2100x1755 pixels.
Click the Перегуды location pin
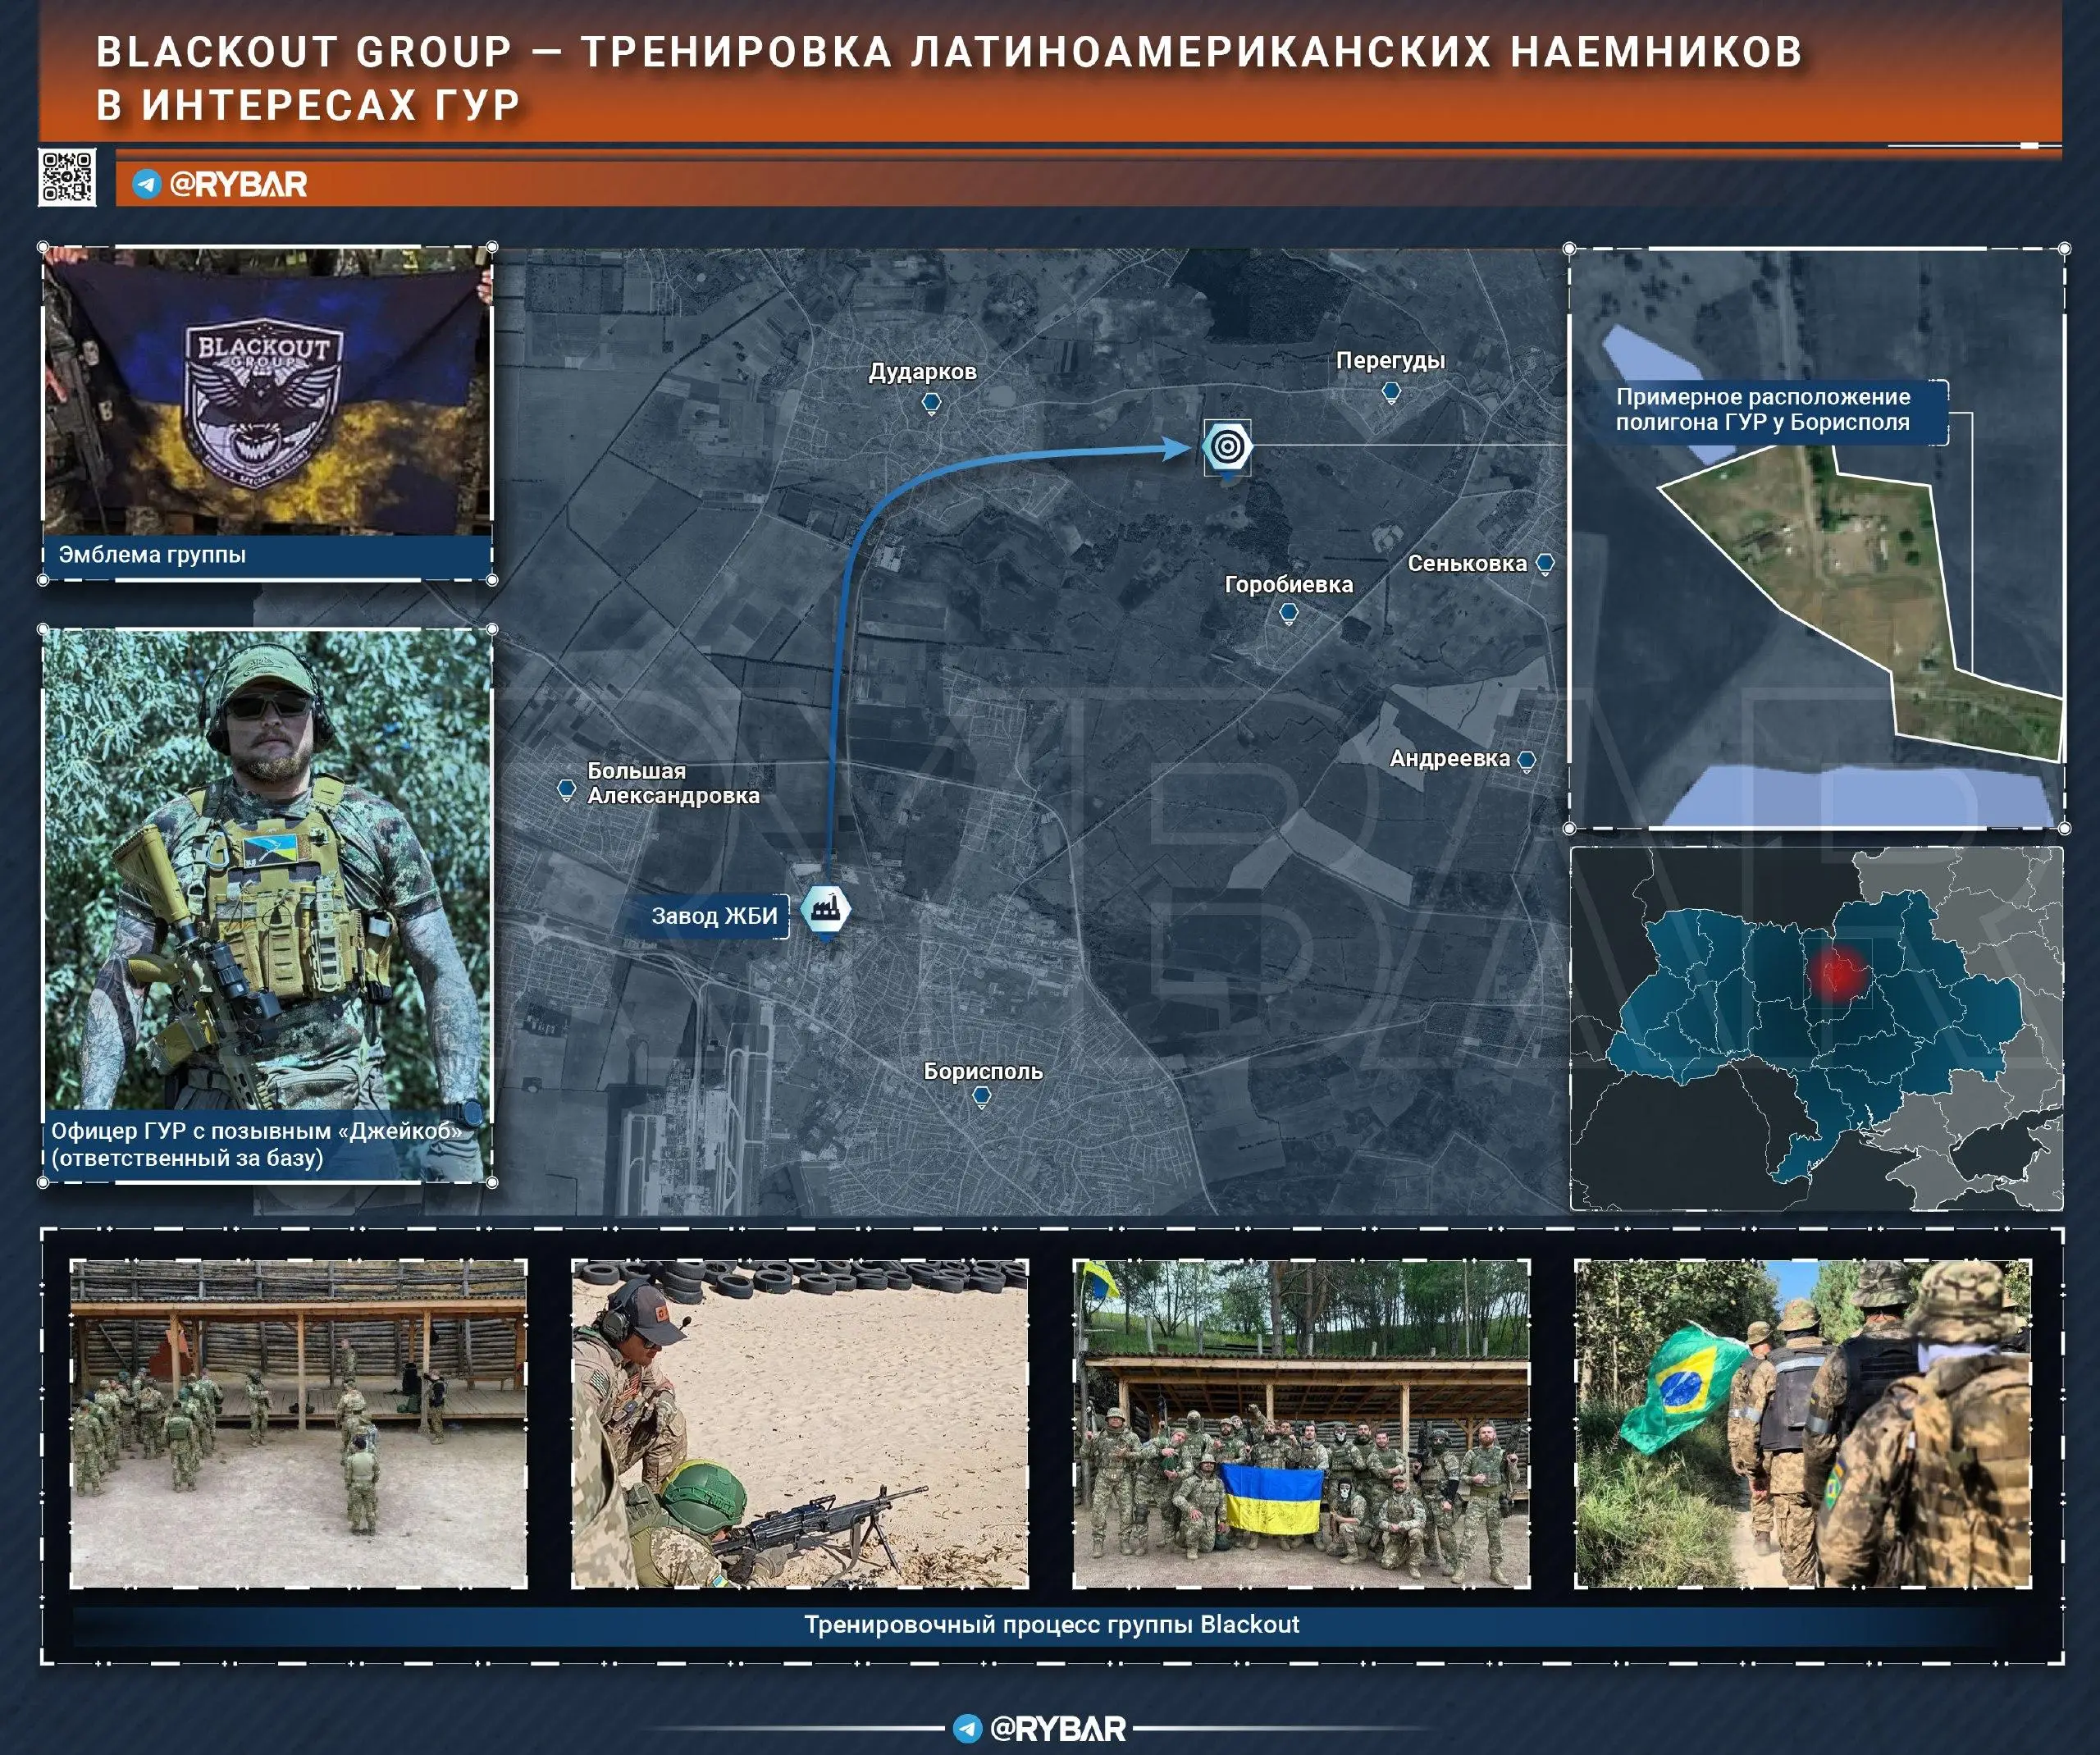point(1391,392)
